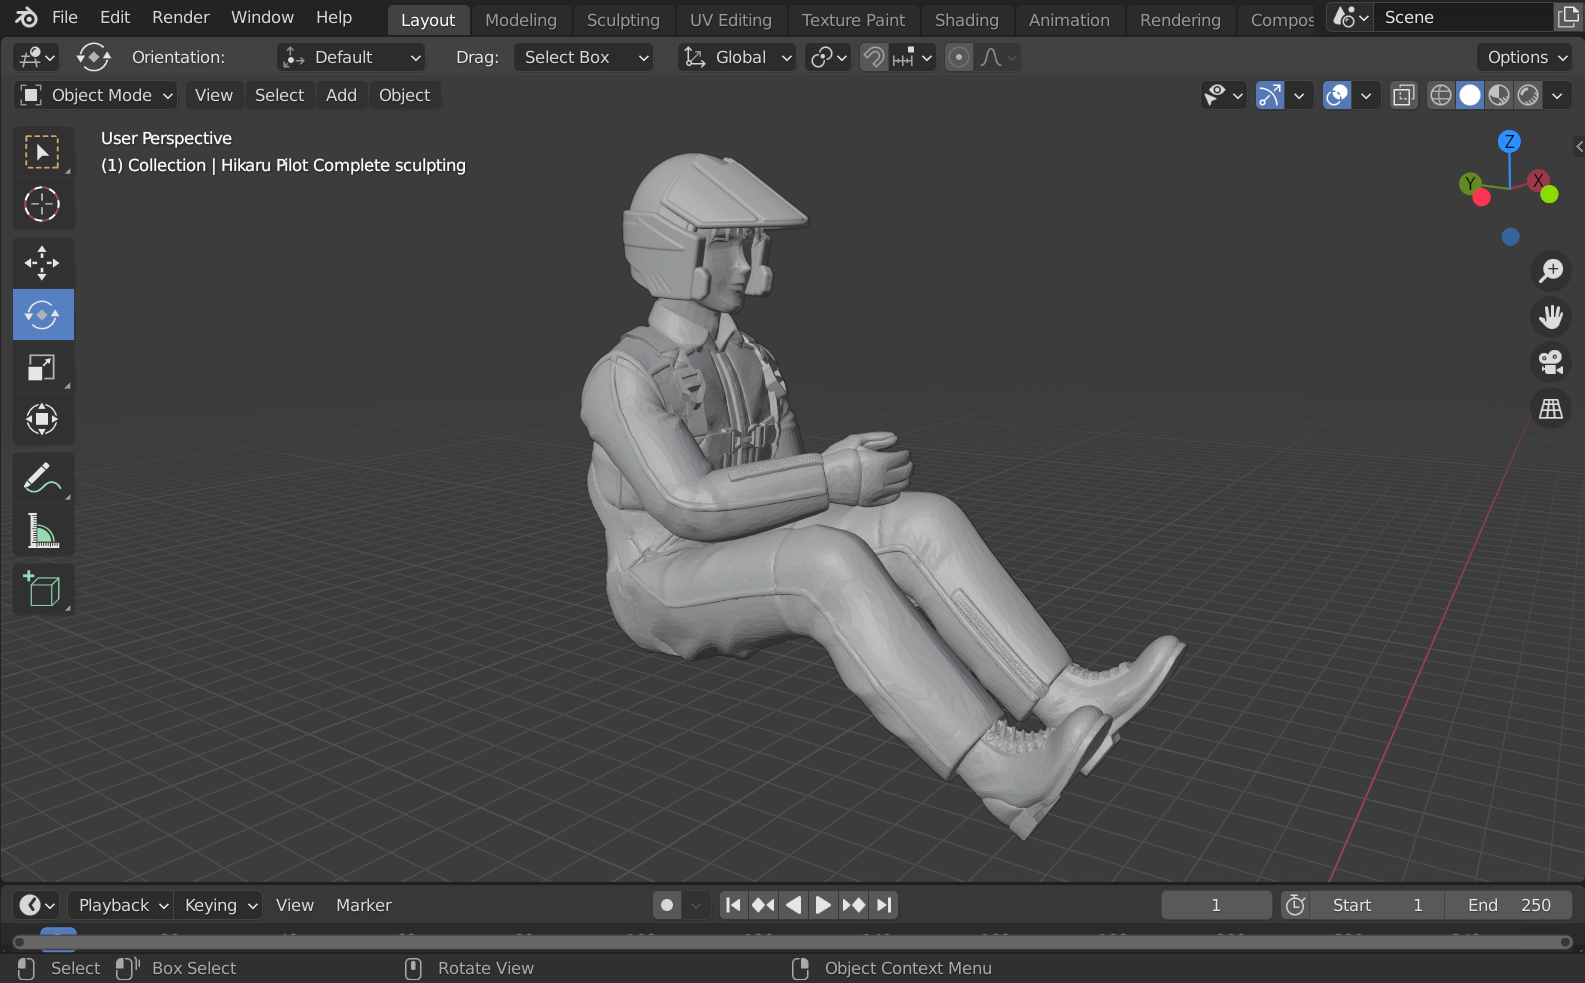This screenshot has width=1585, height=983.
Task: Click the X axis gizmo handle
Action: (1538, 181)
